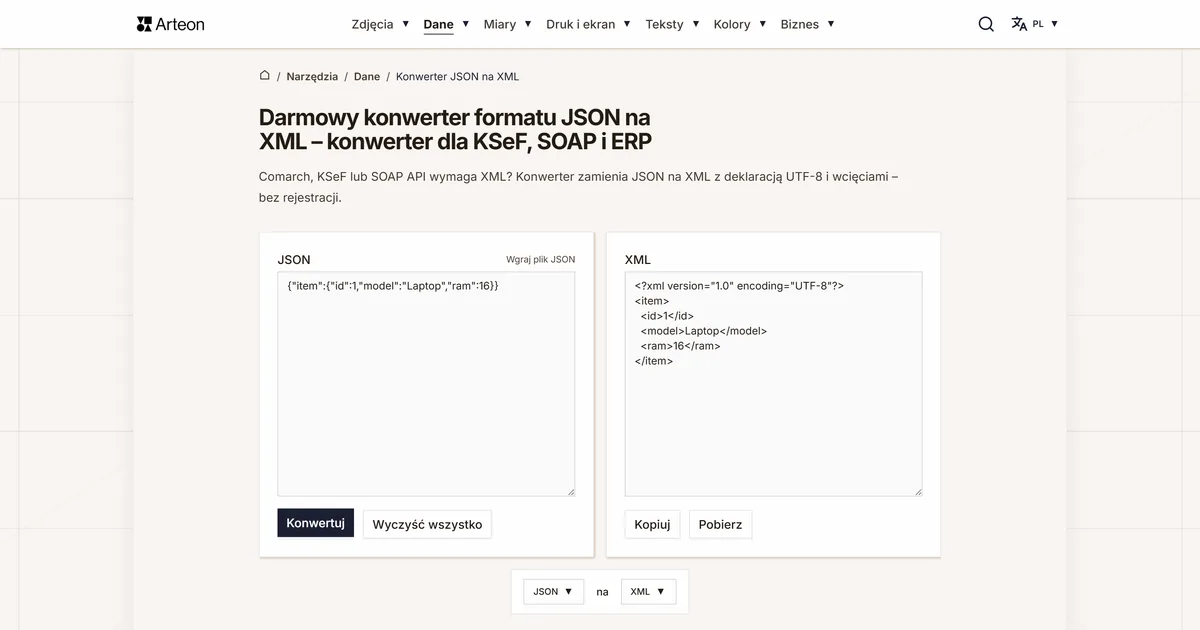Click the xml version declaration line
This screenshot has height=630, width=1200.
pyautogui.click(x=739, y=285)
